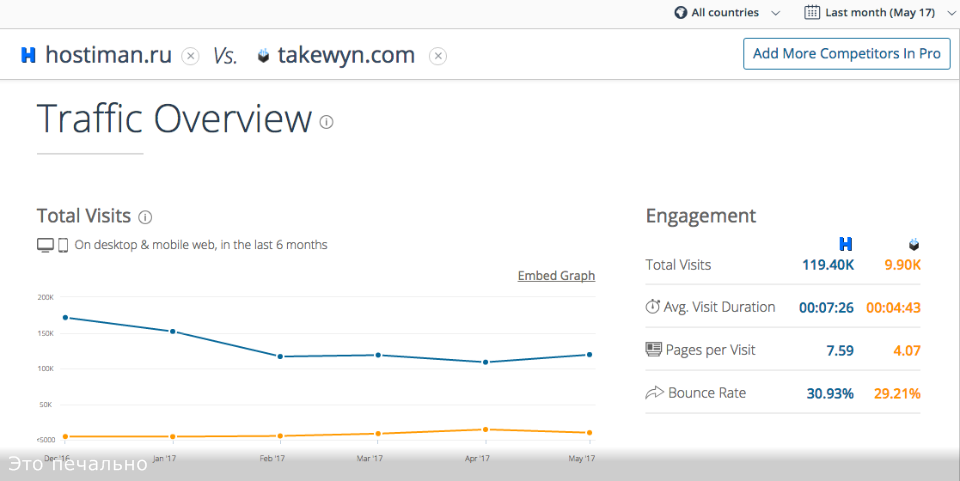Image resolution: width=960 pixels, height=481 pixels.
Task: Select takewyn.com Apr '17 orange data point
Action: (x=486, y=430)
